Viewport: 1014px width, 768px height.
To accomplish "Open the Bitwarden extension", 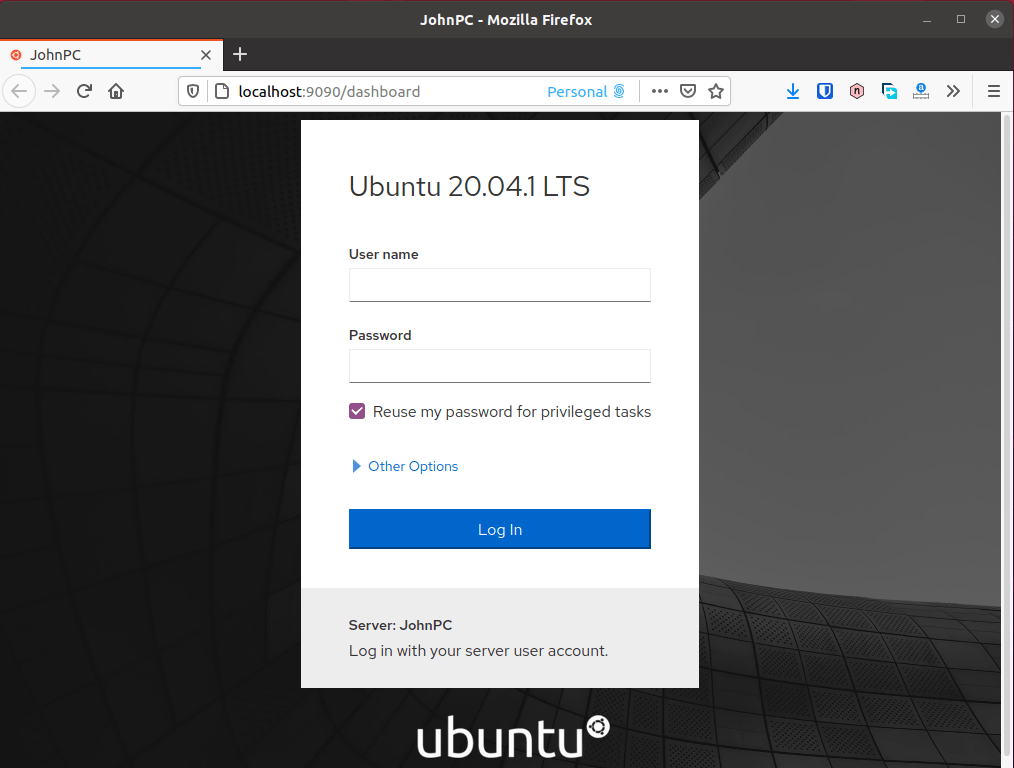I will click(825, 91).
